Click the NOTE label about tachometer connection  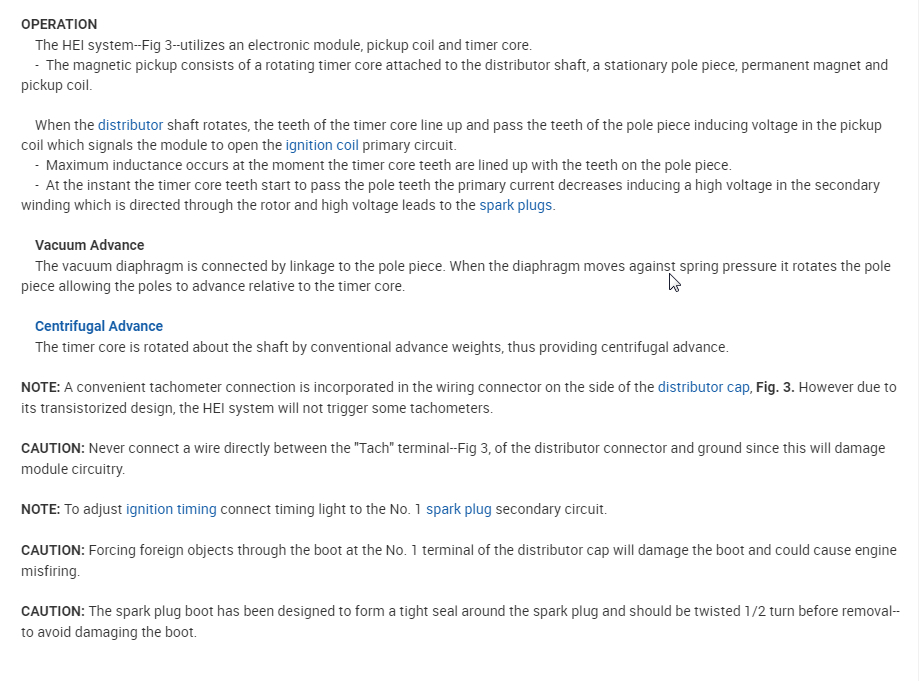41,387
